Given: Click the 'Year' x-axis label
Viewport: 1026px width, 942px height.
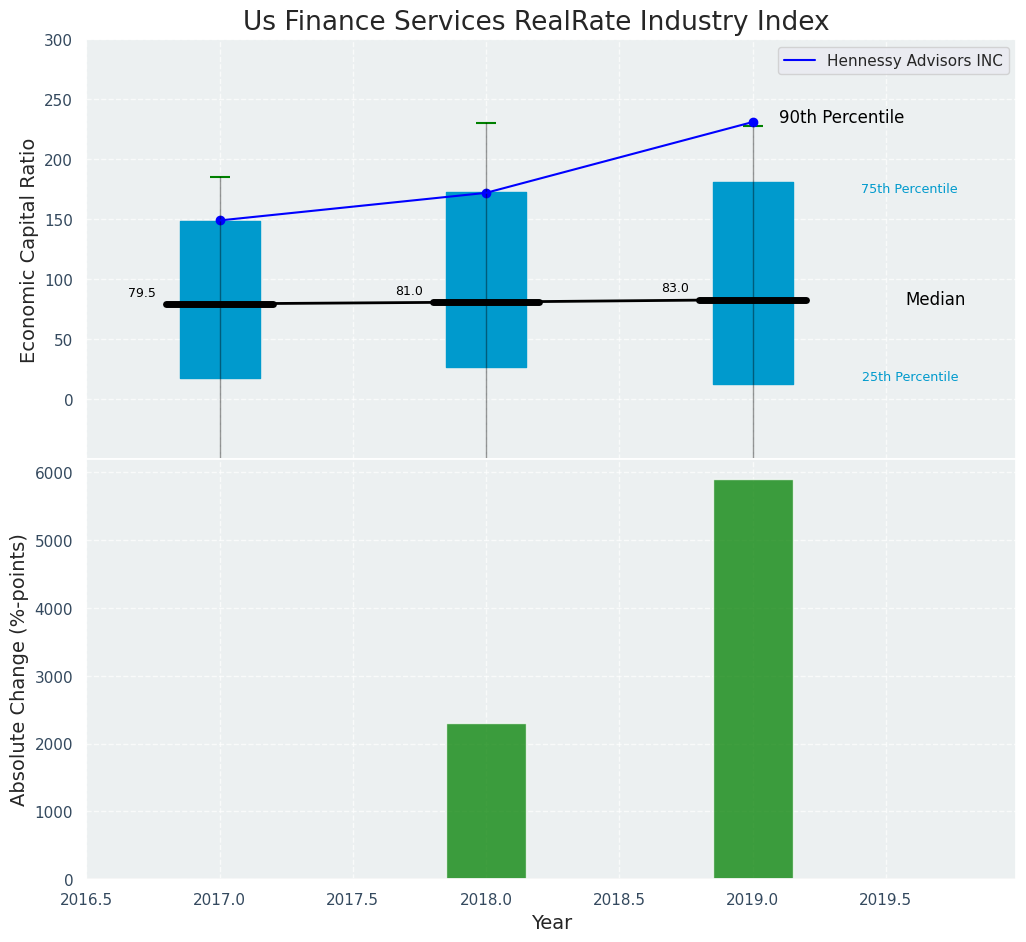Looking at the screenshot, I should [x=551, y=922].
